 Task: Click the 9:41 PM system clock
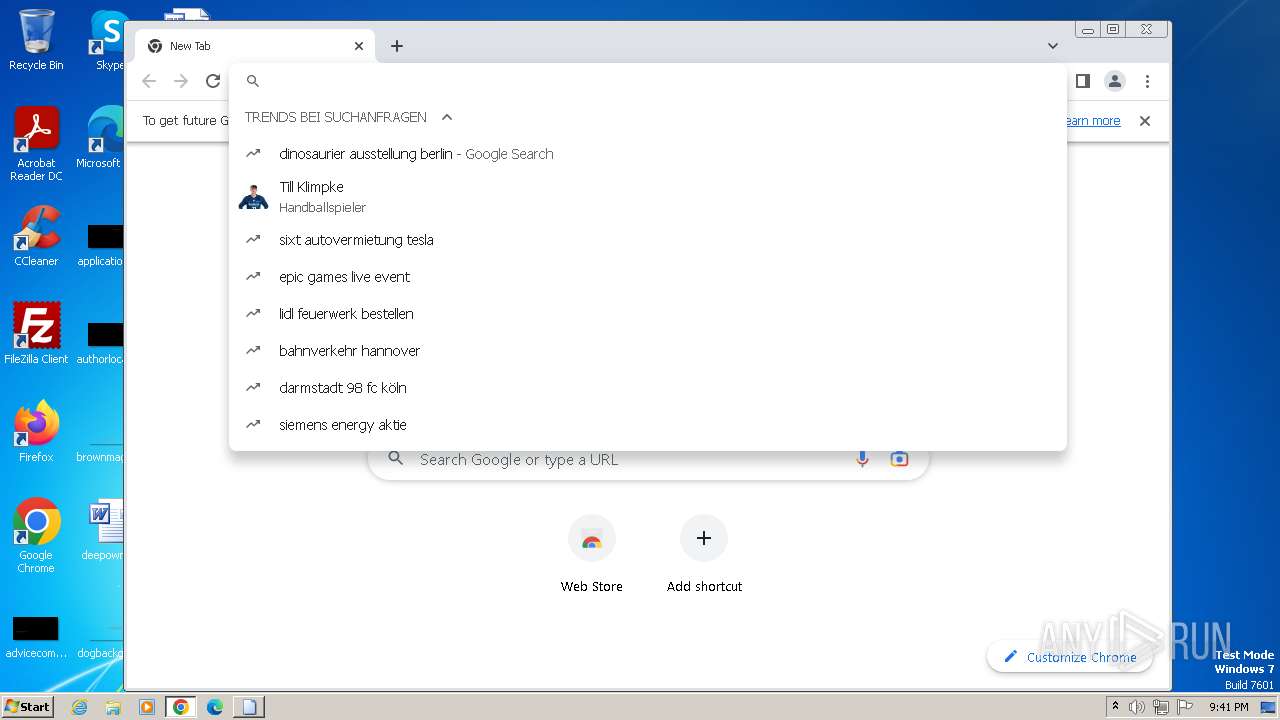click(x=1229, y=707)
